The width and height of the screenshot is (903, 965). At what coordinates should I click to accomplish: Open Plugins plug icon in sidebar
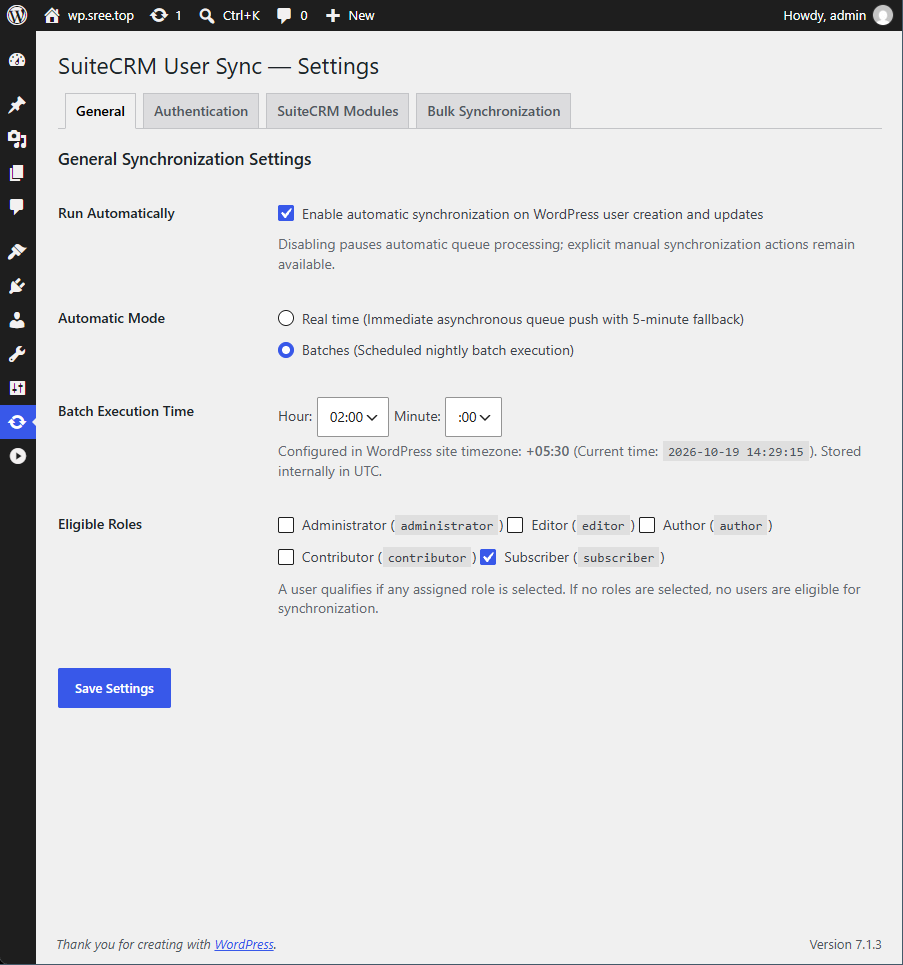coord(17,286)
